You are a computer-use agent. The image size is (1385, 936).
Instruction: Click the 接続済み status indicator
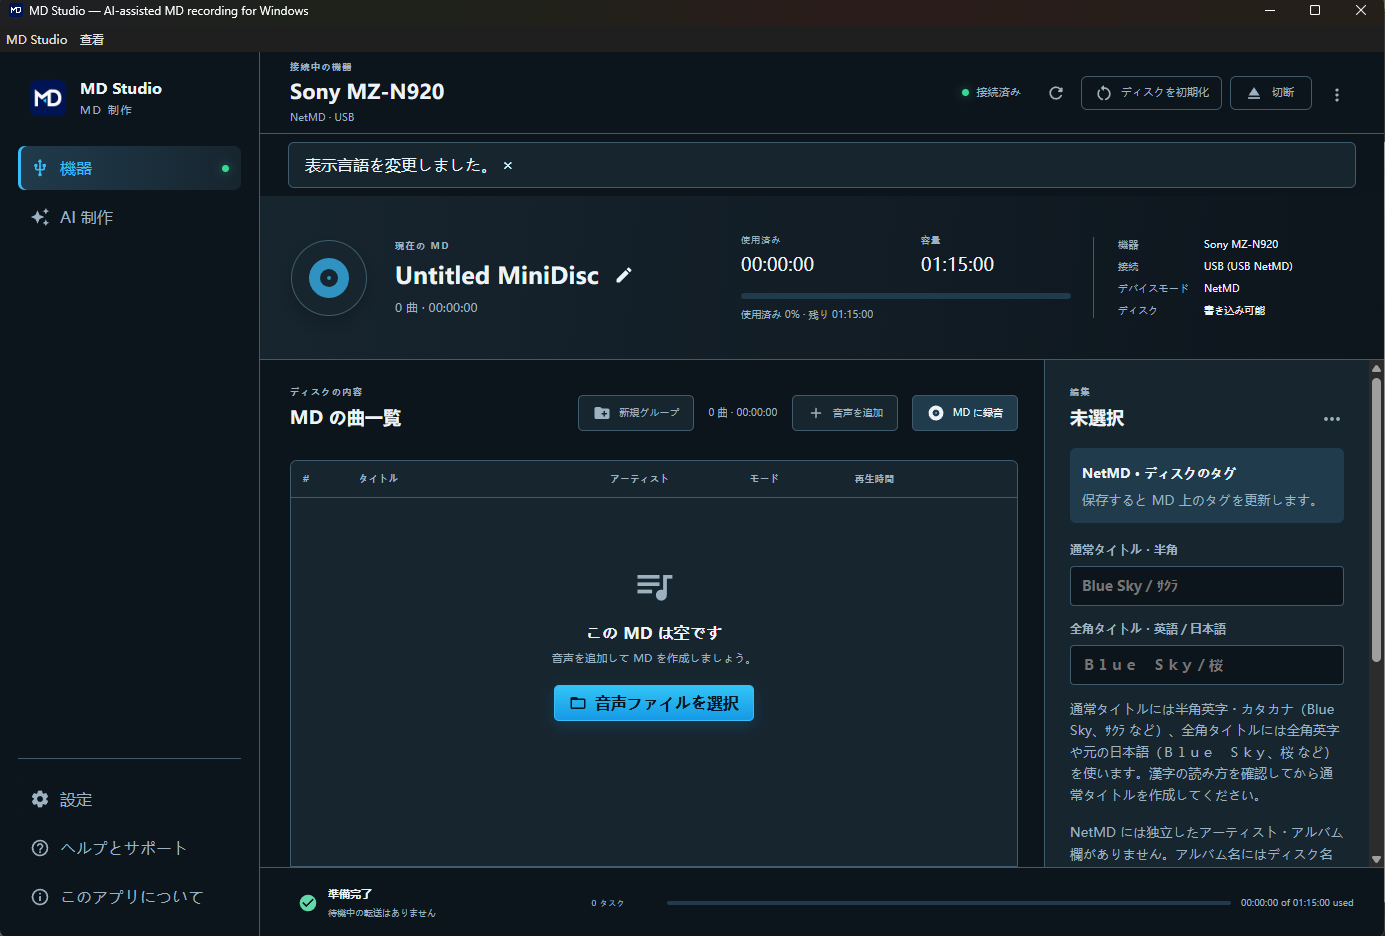point(991,93)
